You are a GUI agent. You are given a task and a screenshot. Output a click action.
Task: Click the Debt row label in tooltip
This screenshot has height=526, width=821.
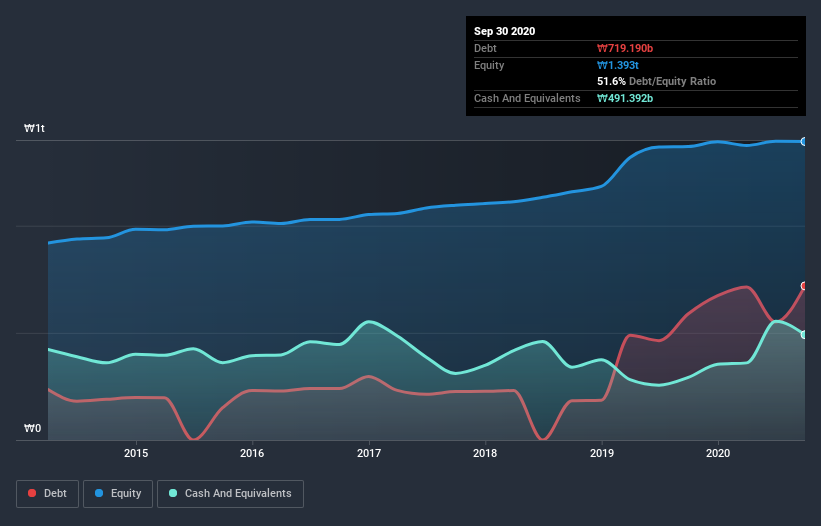(x=485, y=48)
